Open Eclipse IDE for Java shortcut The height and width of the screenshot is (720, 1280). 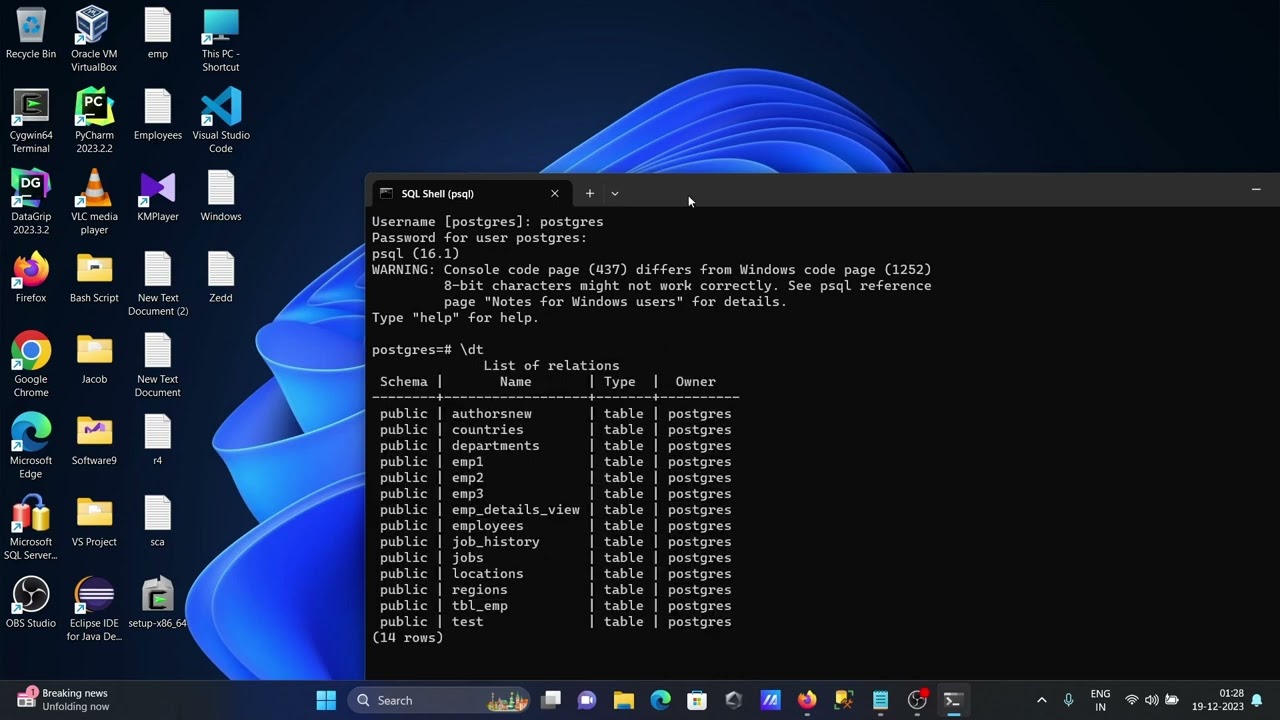(x=94, y=609)
